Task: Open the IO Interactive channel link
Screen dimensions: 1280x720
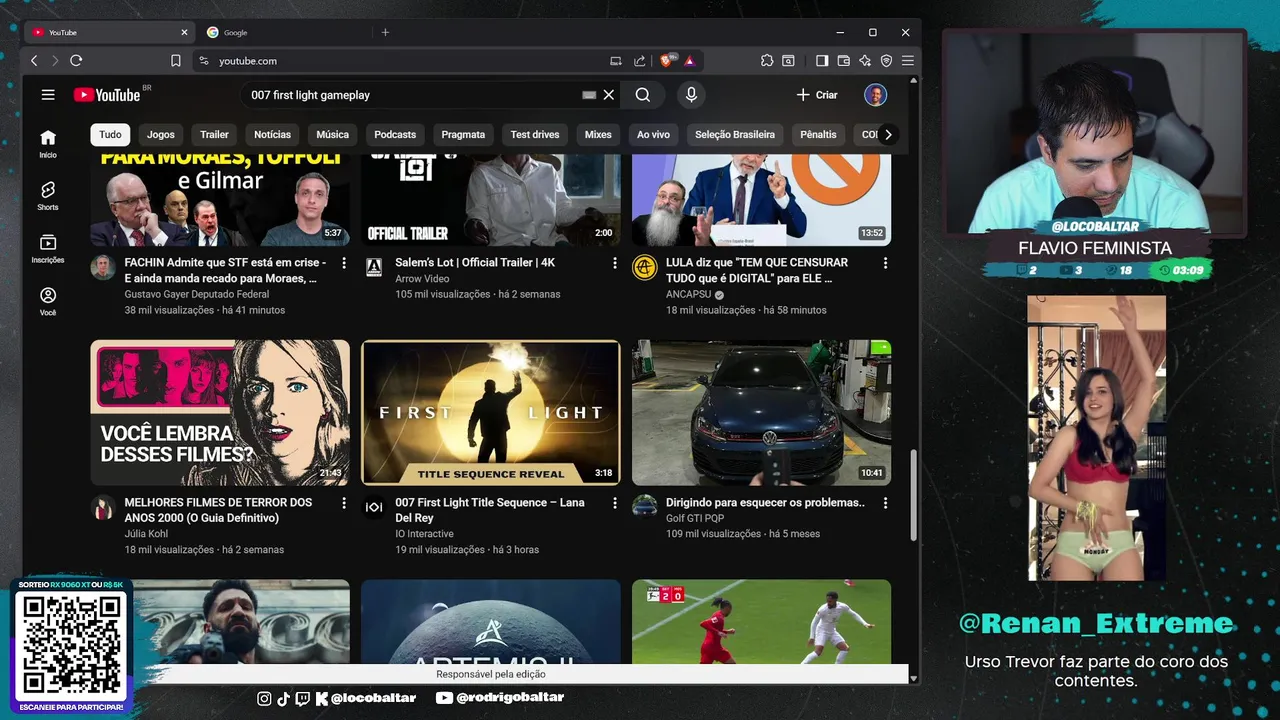Action: (424, 534)
